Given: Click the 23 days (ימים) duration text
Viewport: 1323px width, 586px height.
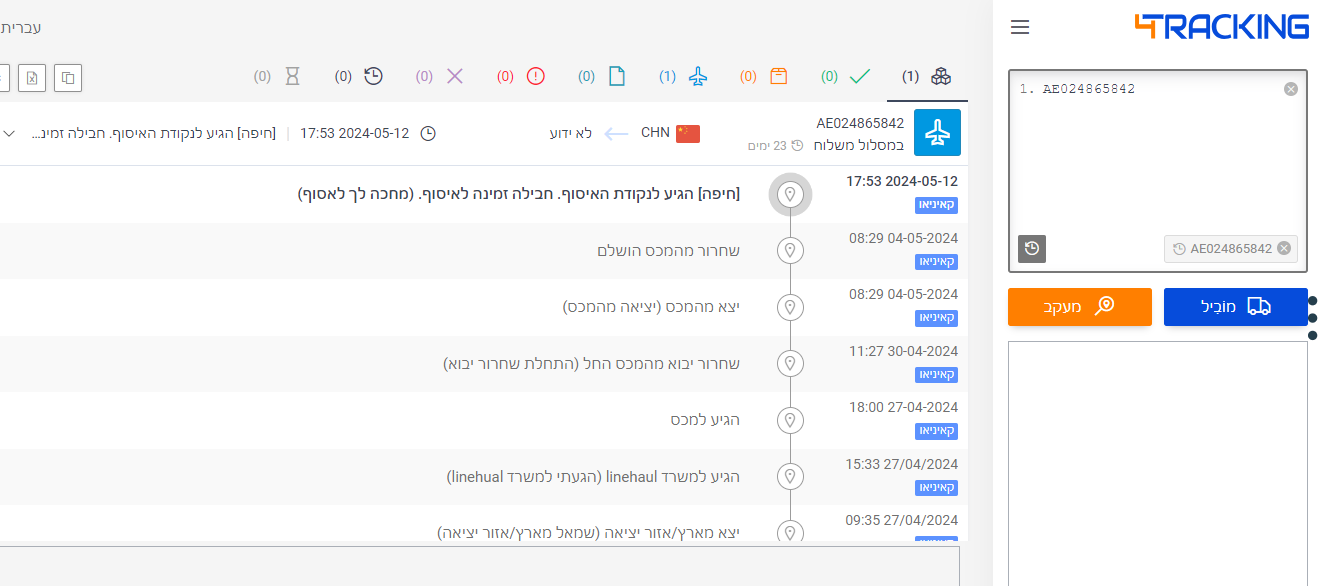Looking at the screenshot, I should point(768,146).
